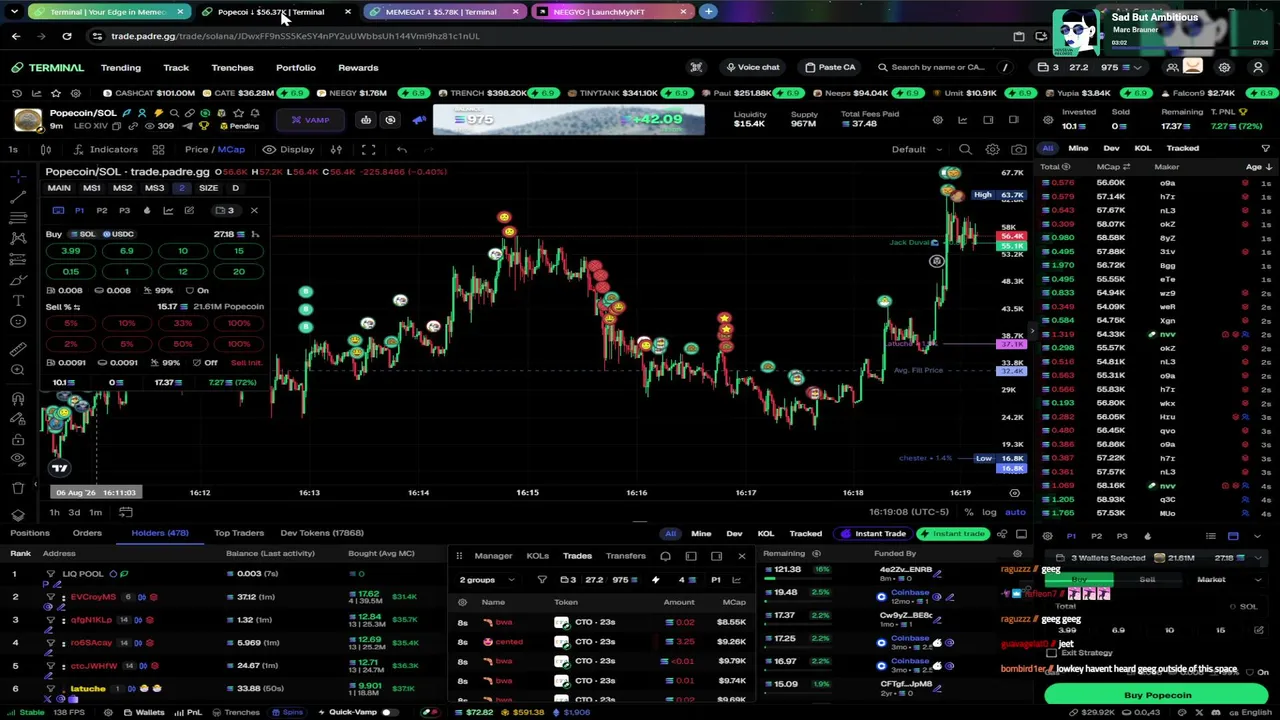Click the VAMP button
This screenshot has width=1280, height=720.
310,120
